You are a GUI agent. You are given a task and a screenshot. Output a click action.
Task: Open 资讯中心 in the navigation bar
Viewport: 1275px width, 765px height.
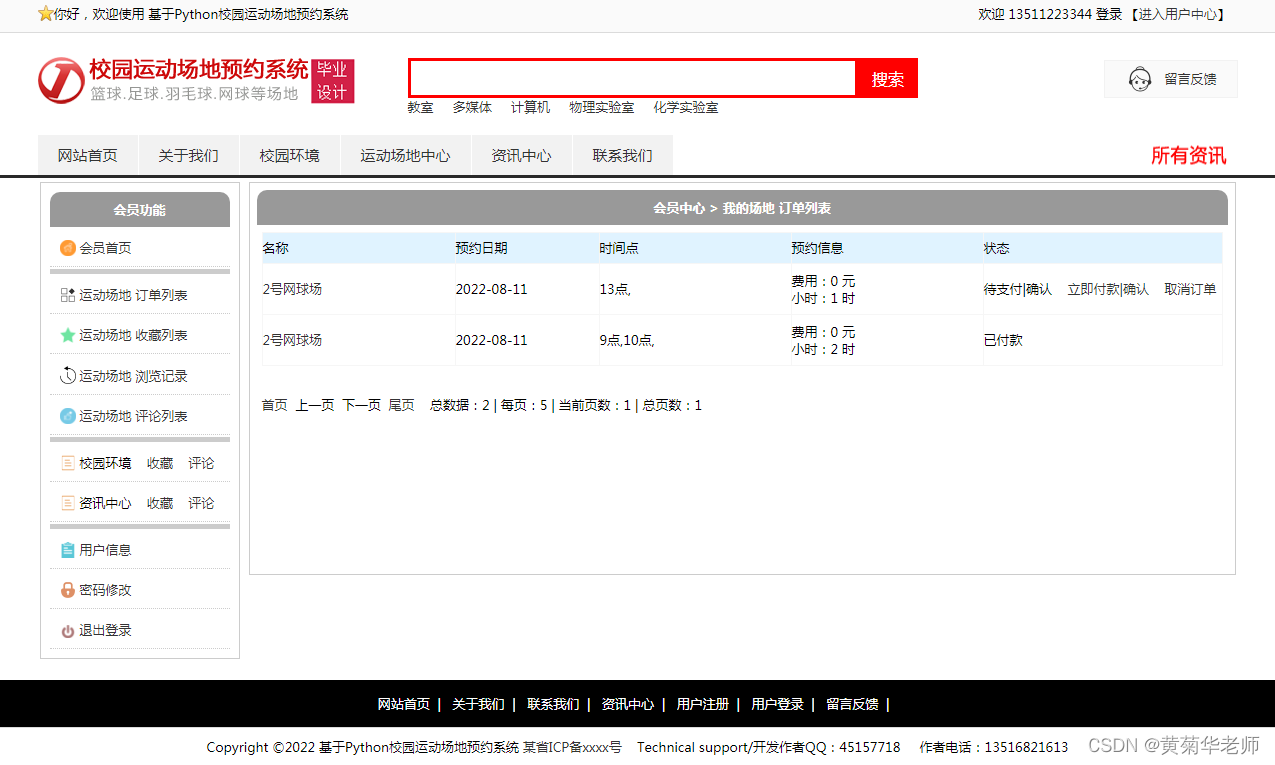(x=522, y=155)
